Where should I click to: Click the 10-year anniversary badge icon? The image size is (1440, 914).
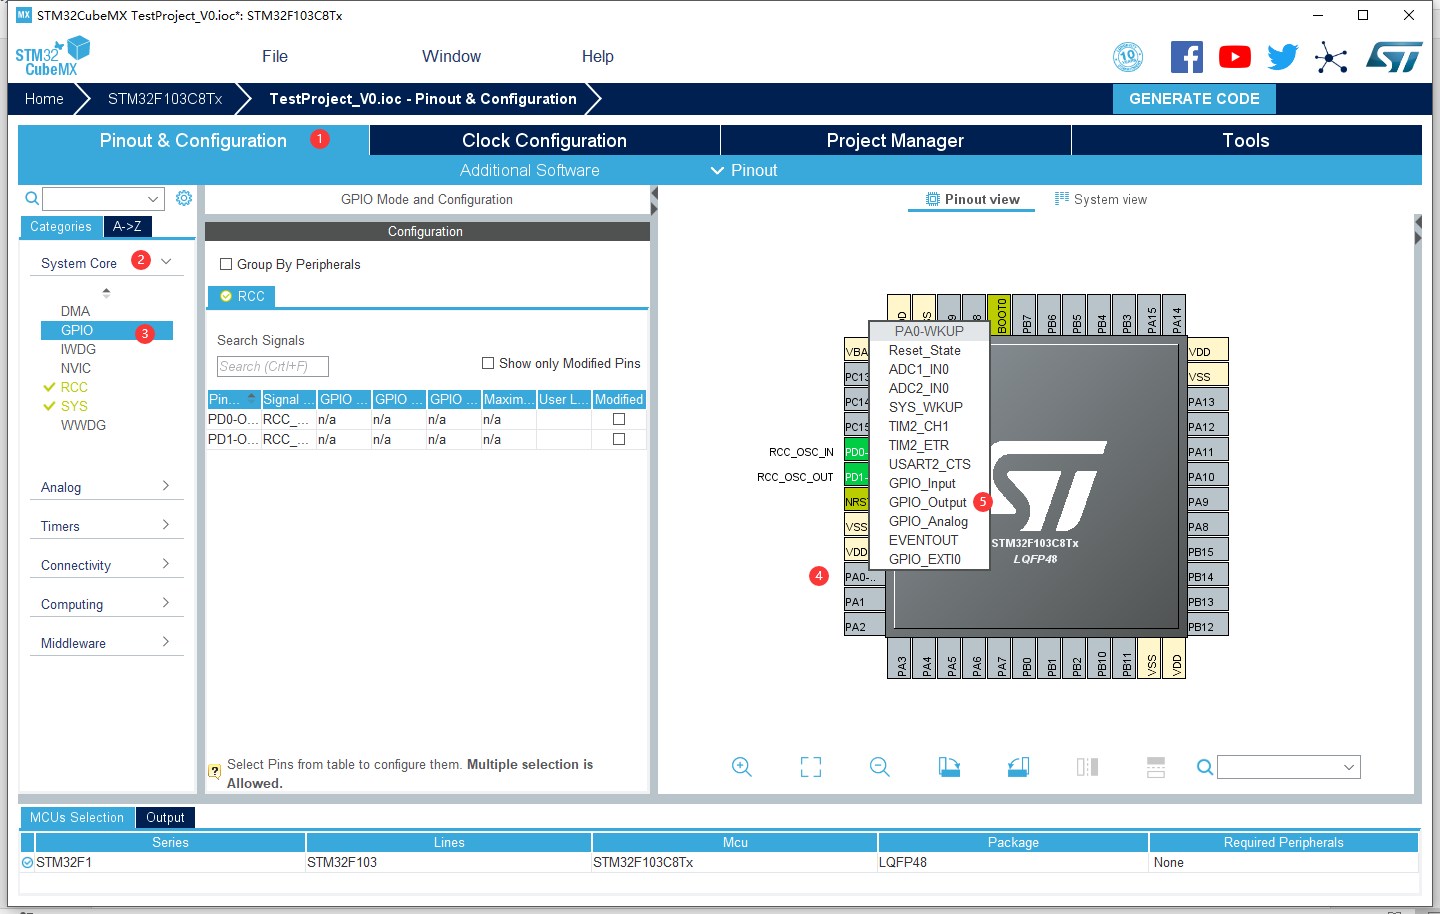pos(1128,57)
